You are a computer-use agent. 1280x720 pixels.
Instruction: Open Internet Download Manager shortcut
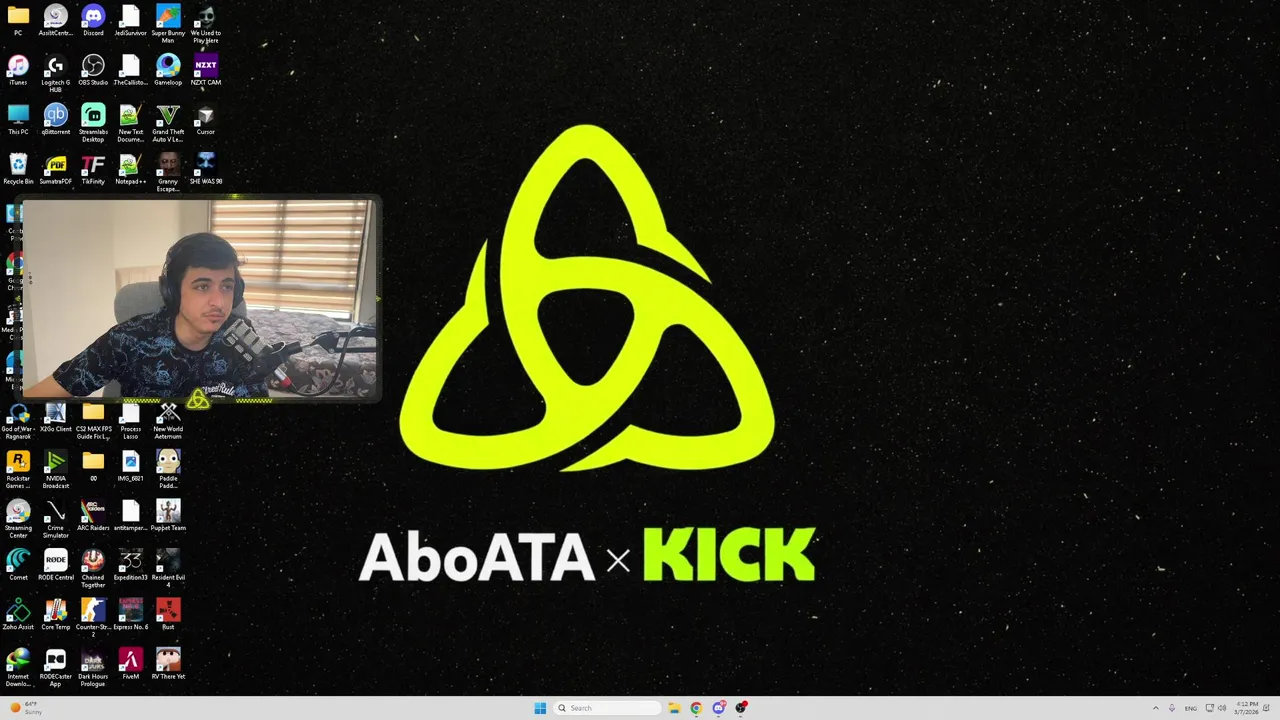click(18, 667)
